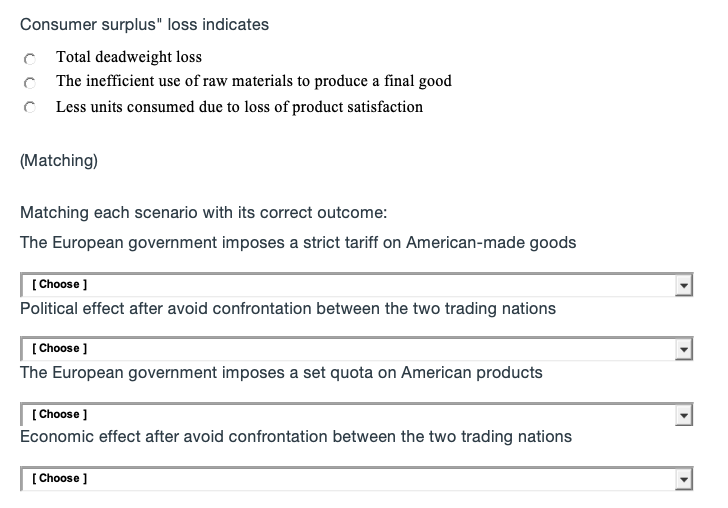Click the 'Political effect after avoid confrontation' sentence
This screenshot has width=728, height=508.
[x=288, y=308]
